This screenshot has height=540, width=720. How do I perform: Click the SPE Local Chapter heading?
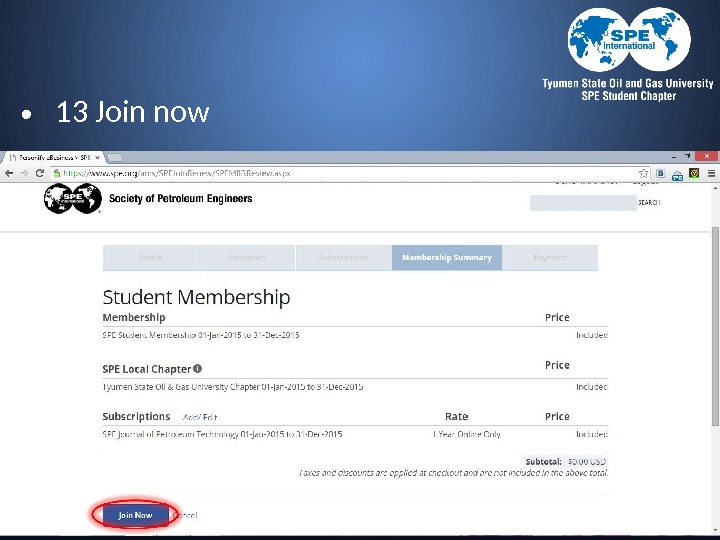tap(146, 369)
